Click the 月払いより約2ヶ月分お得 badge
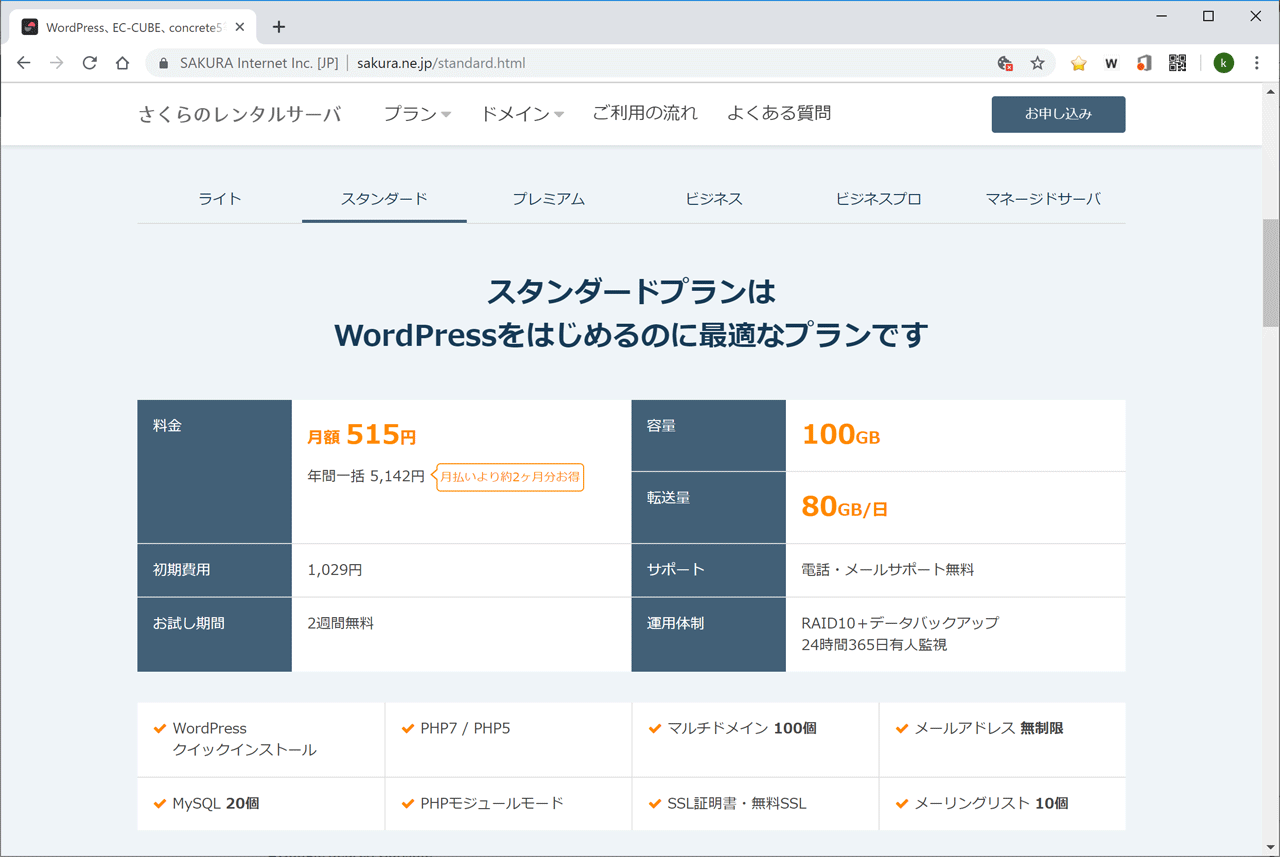Viewport: 1280px width, 857px height. 509,477
